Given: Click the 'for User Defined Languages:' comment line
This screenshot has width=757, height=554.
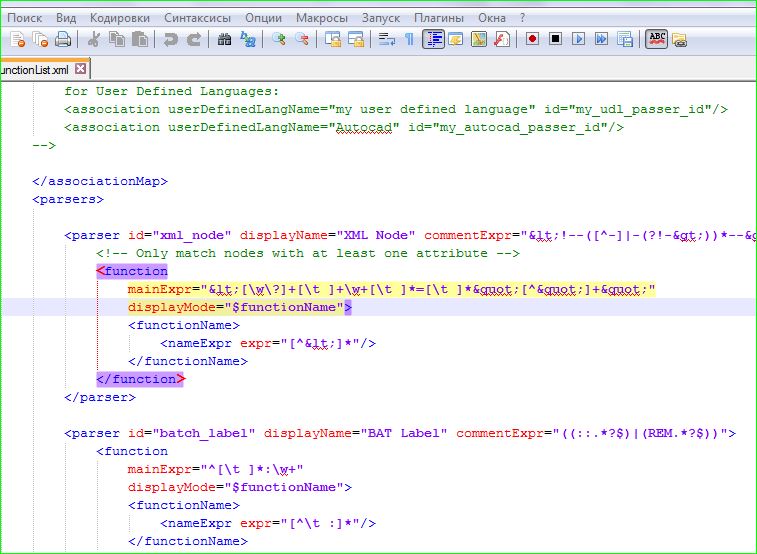Looking at the screenshot, I should tap(171, 91).
